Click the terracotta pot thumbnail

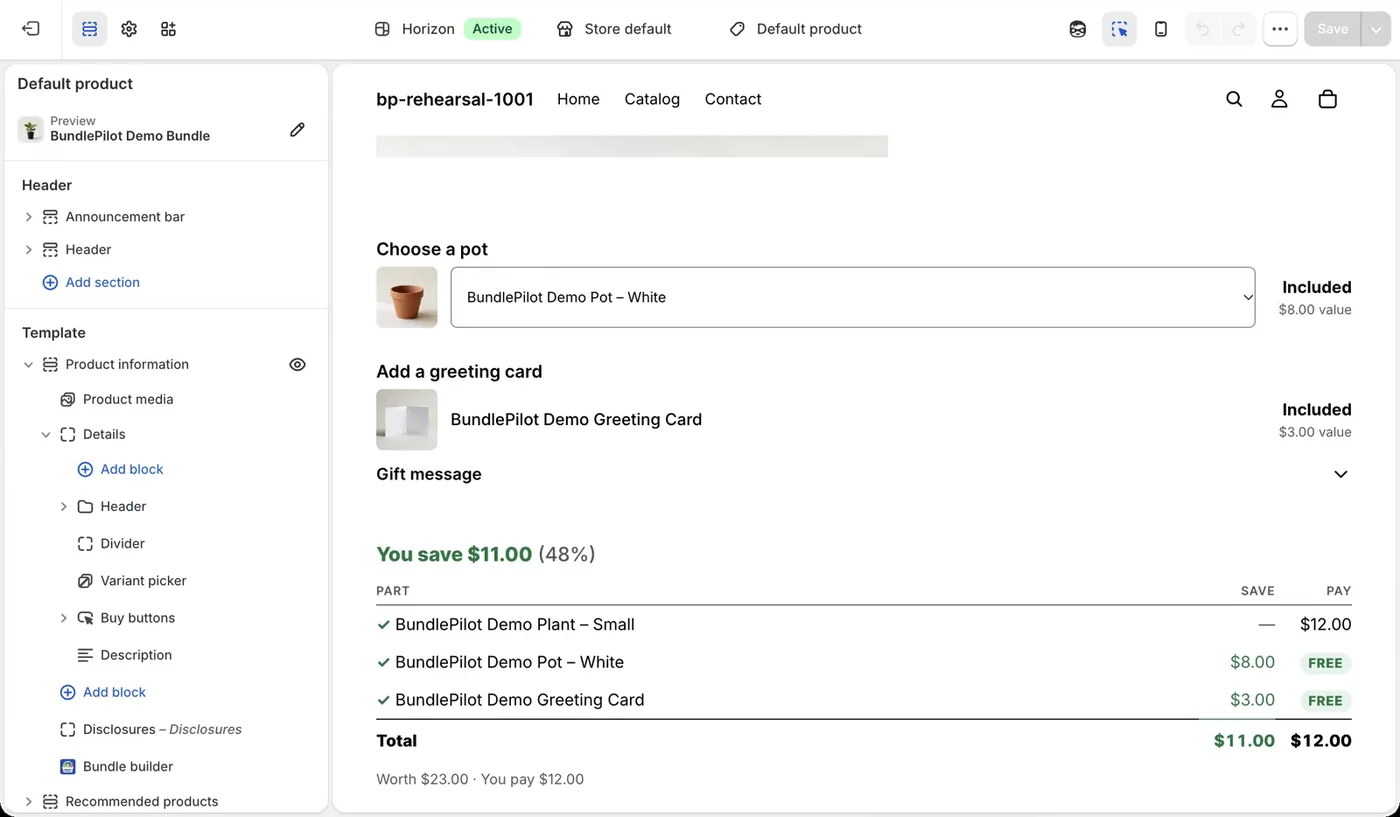coord(407,297)
